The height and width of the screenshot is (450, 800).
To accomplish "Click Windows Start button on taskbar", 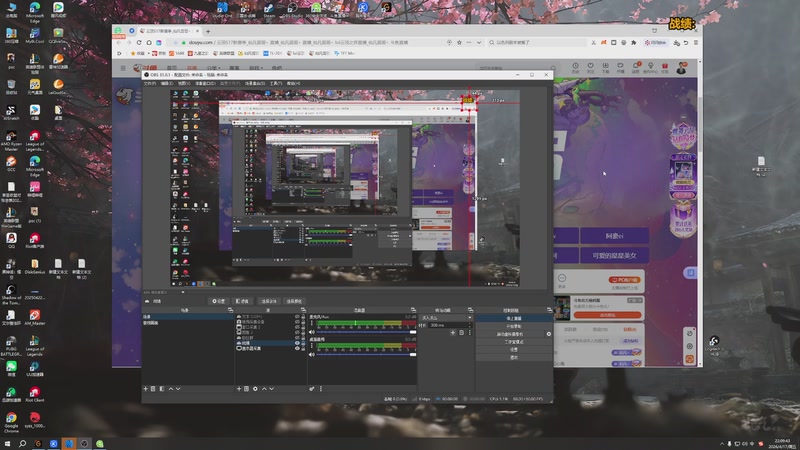I will (x=7, y=444).
